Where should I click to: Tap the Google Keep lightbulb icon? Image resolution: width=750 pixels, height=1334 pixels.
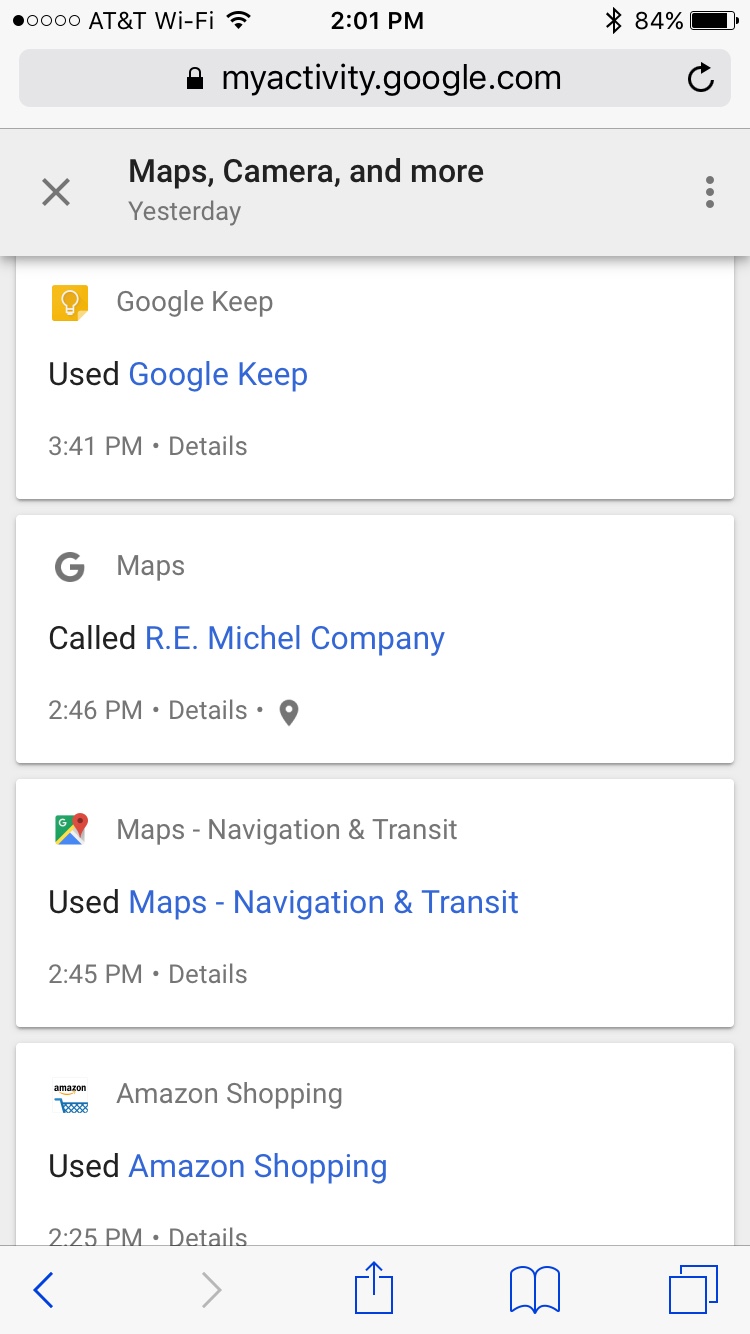click(x=70, y=302)
